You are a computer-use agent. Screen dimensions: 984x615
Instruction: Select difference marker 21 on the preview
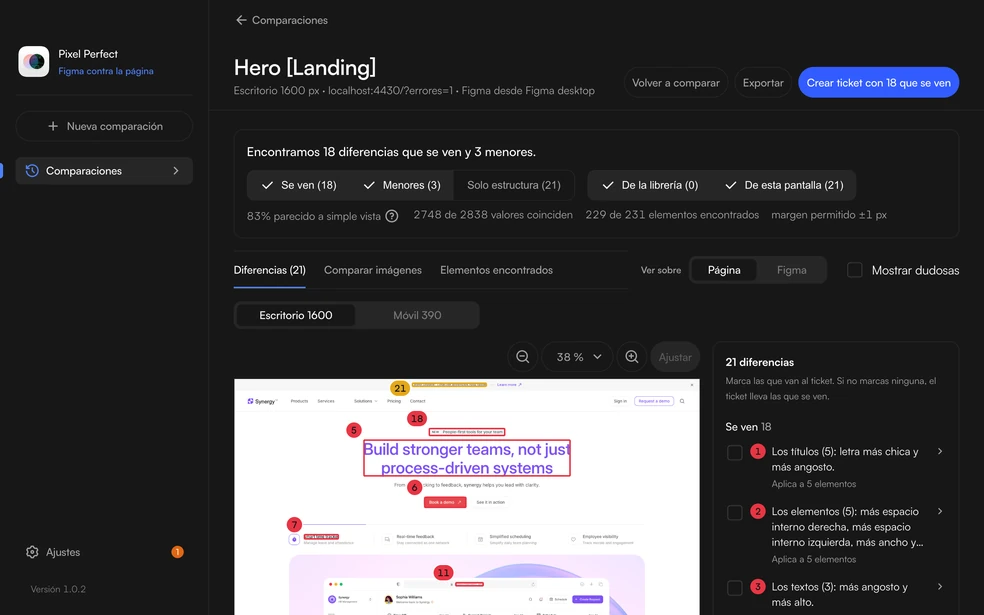[400, 388]
